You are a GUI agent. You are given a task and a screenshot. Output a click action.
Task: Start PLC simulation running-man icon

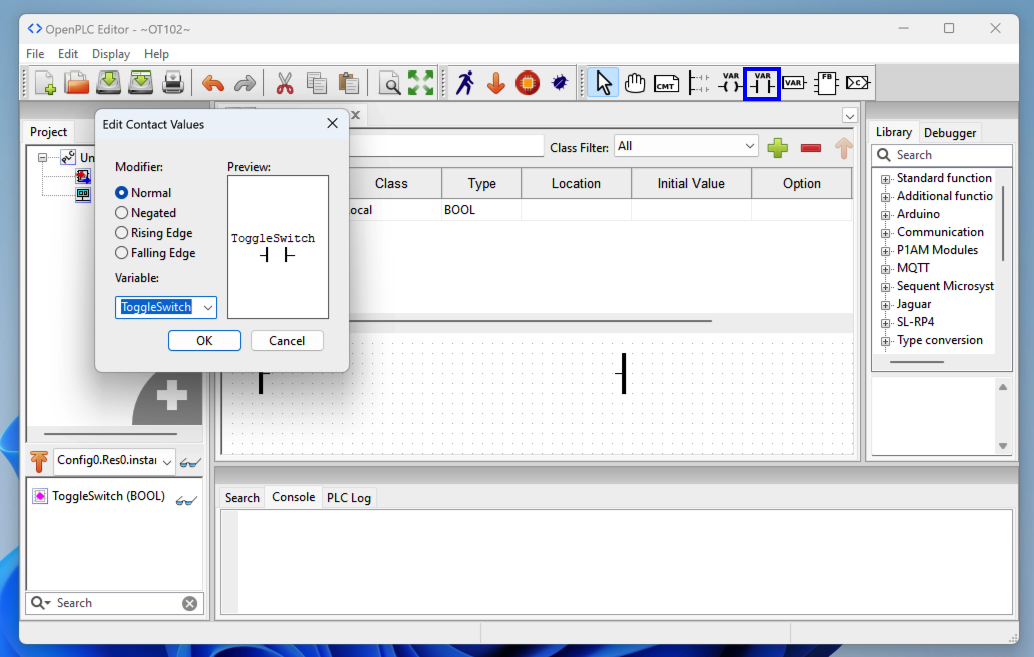coord(465,83)
